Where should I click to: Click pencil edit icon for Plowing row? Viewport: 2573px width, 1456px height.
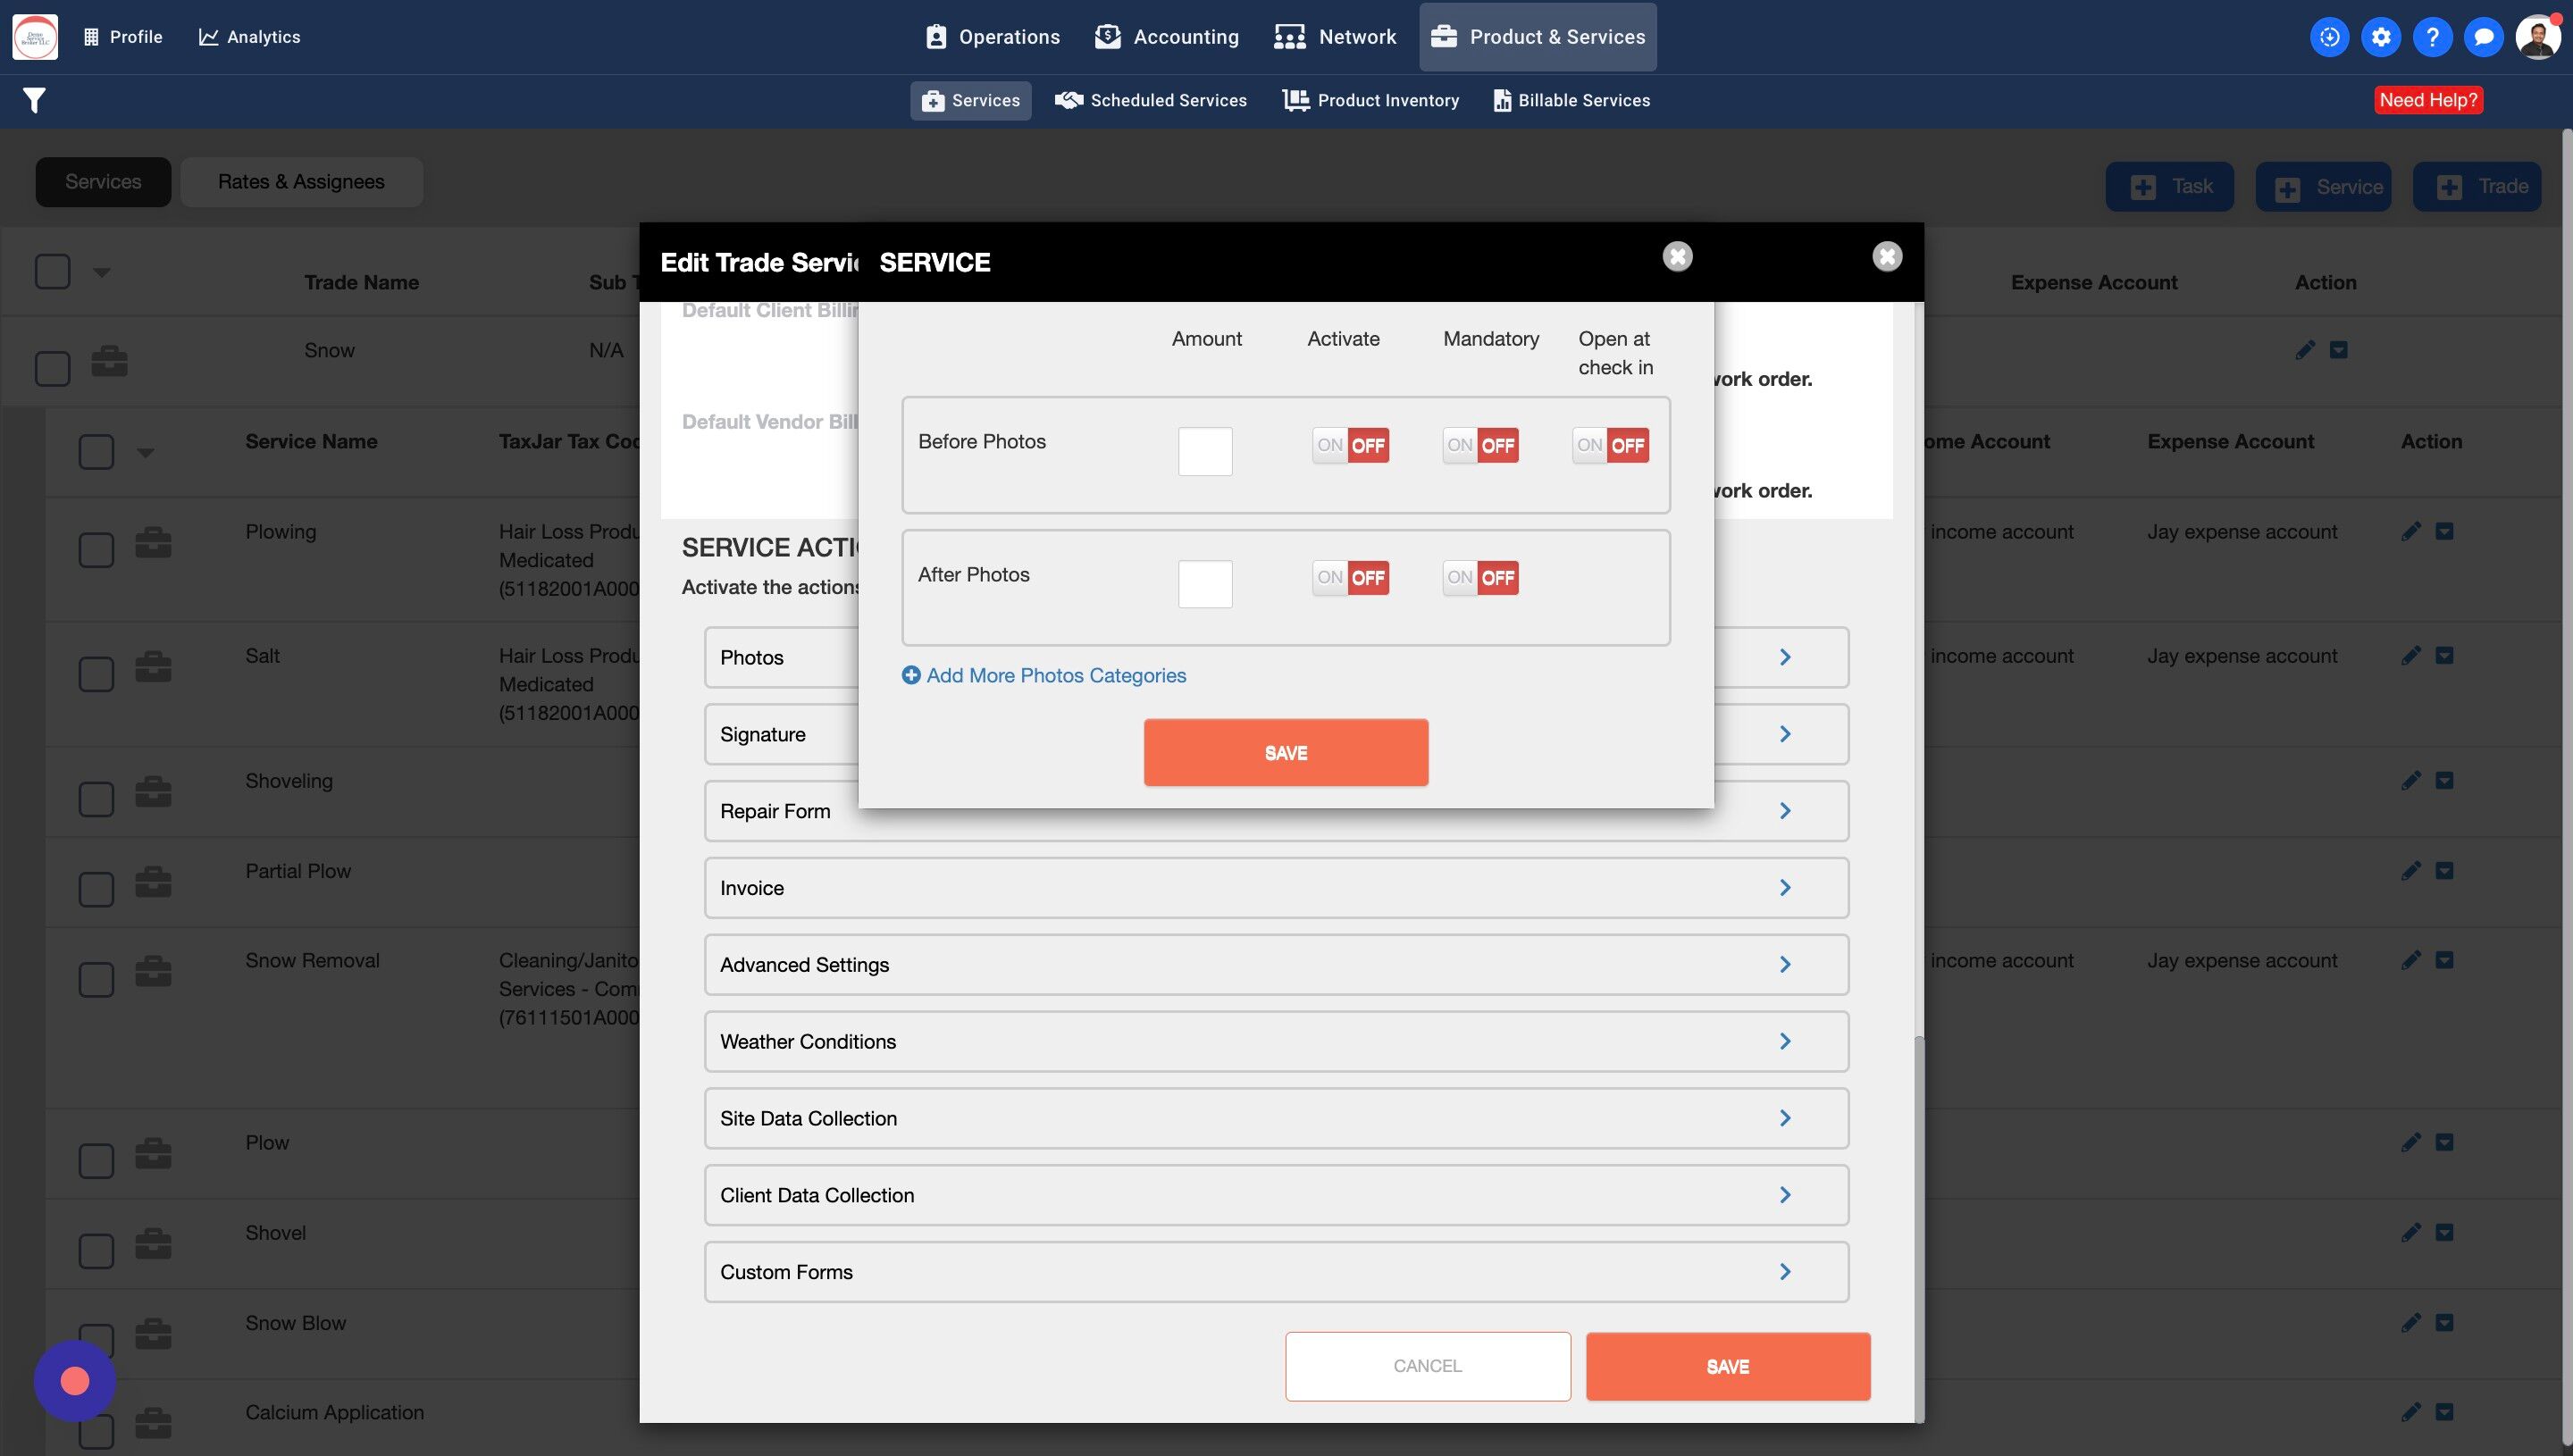pyautogui.click(x=2410, y=531)
